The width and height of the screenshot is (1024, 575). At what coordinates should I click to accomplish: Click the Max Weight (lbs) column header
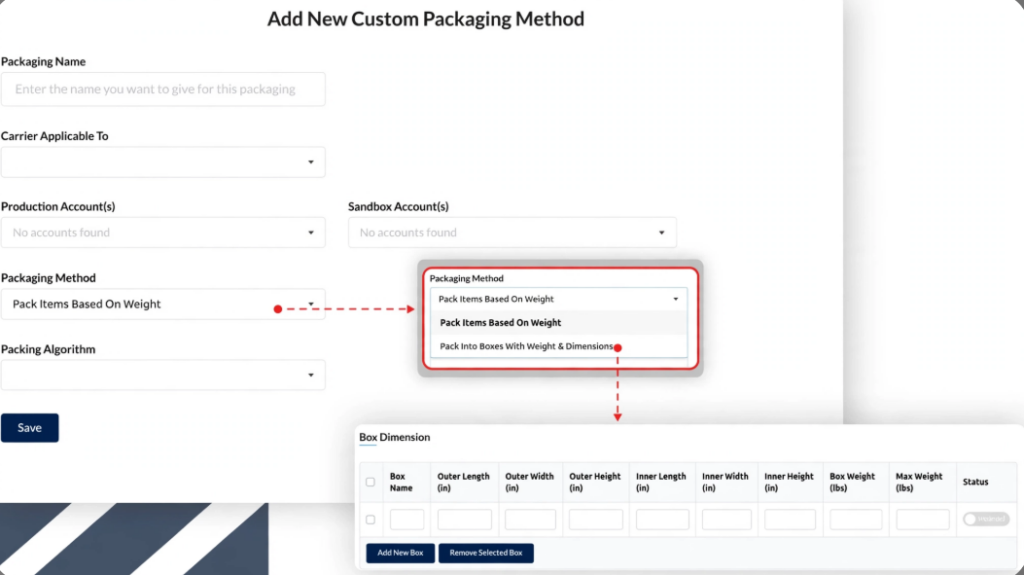pyautogui.click(x=919, y=482)
